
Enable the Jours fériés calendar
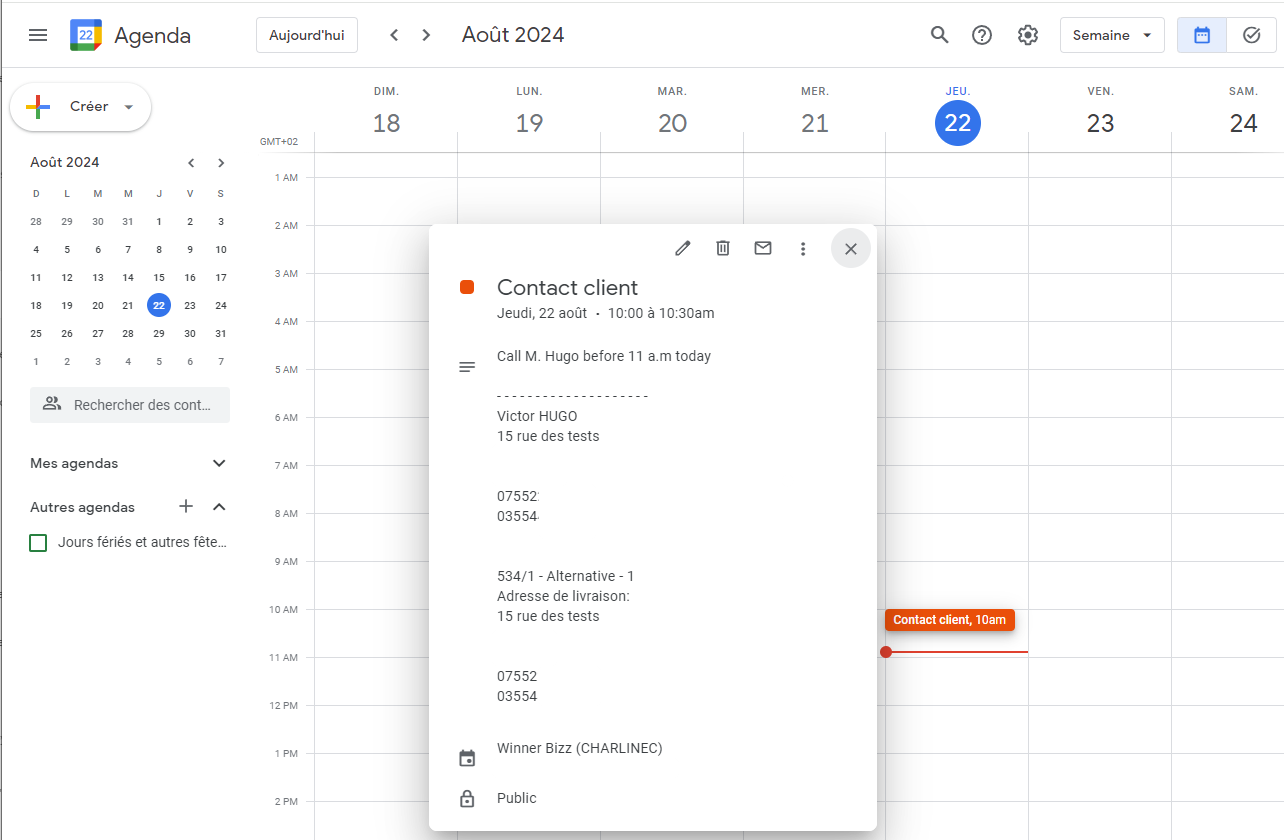click(37, 542)
